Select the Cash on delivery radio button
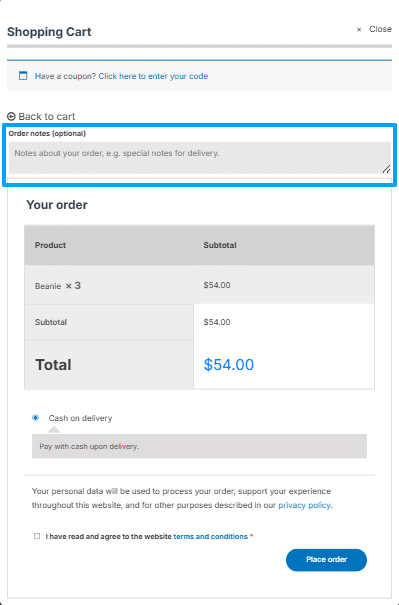 point(36,418)
